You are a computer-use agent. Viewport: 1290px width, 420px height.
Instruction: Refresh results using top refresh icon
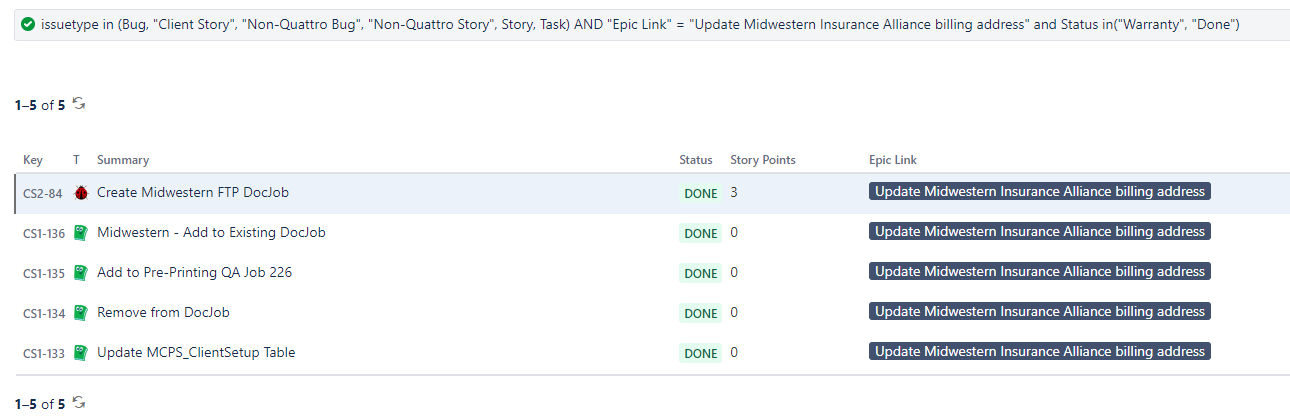[x=79, y=103]
